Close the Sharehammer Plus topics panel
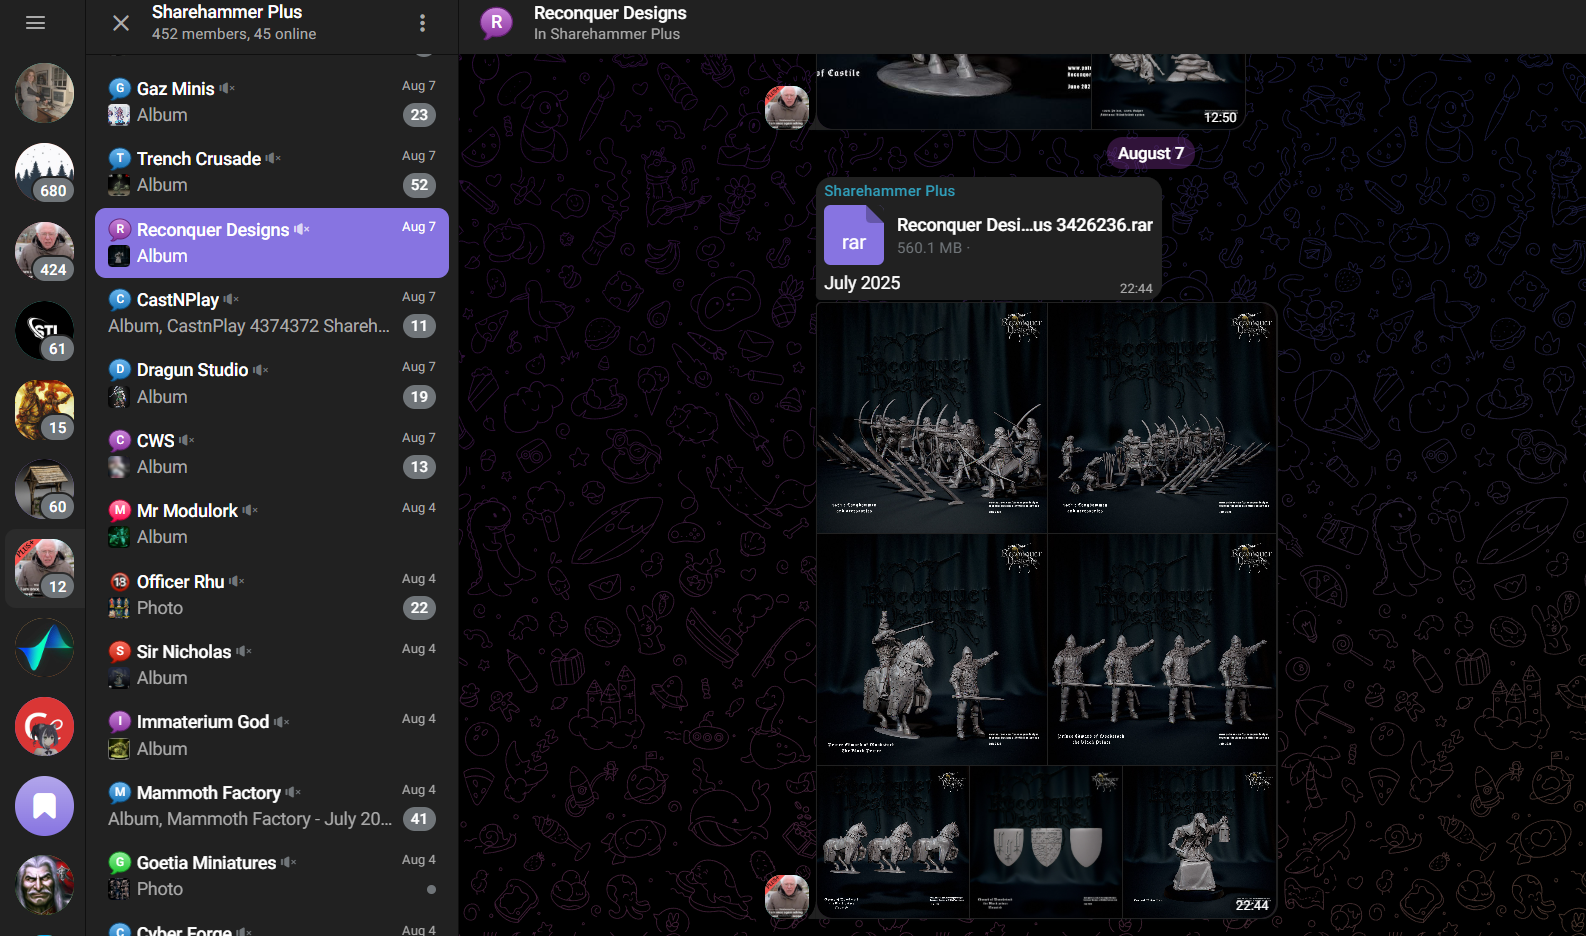The width and height of the screenshot is (1586, 936). coord(121,22)
